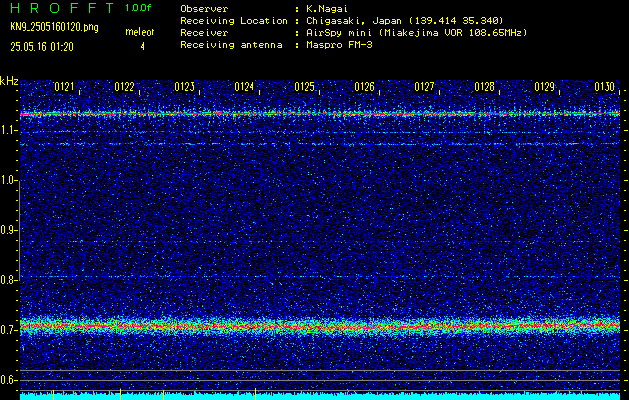The width and height of the screenshot is (629, 400).
Task: Click the rightmost yellow meteor marker near 0124
Action: (256, 394)
